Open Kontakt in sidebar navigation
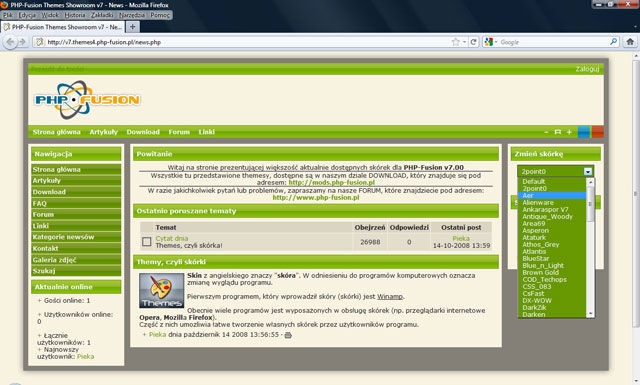Image resolution: width=640 pixels, height=385 pixels. pos(76,248)
